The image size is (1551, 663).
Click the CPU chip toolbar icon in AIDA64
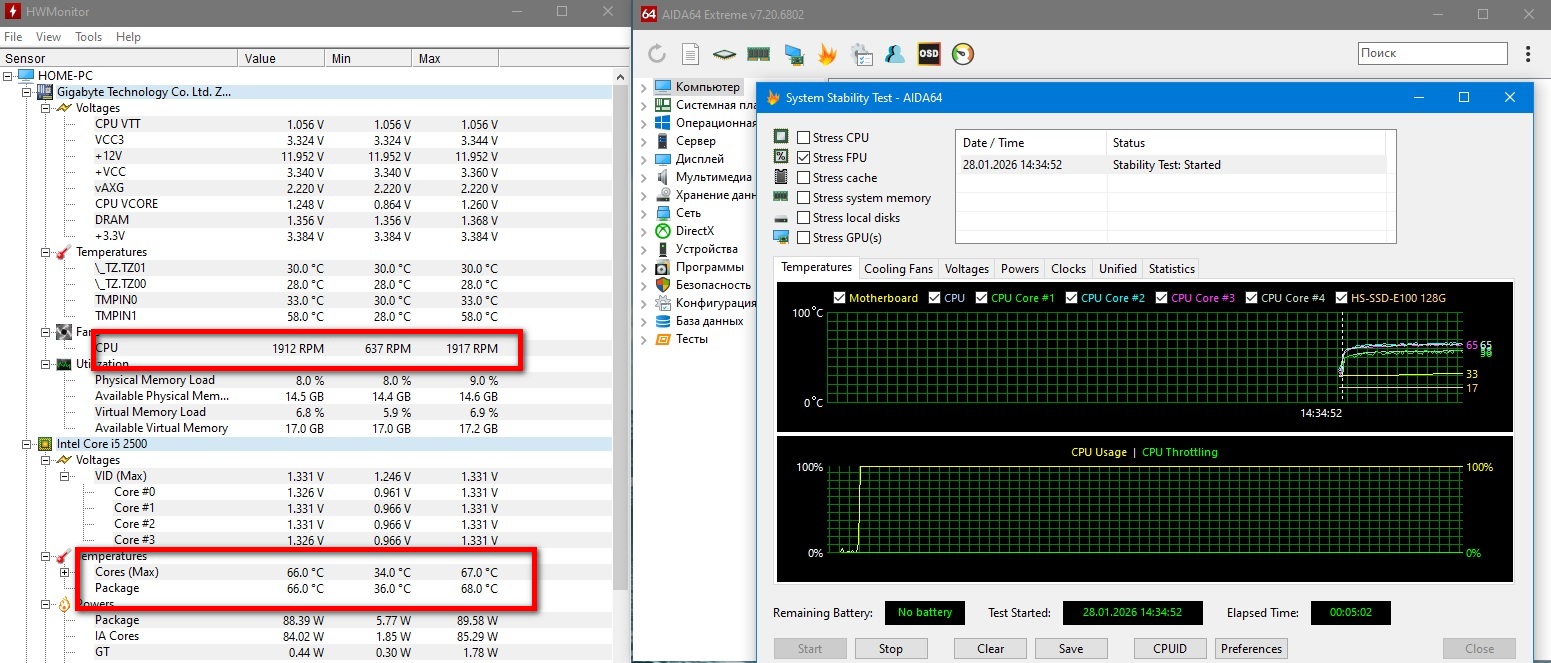[724, 54]
